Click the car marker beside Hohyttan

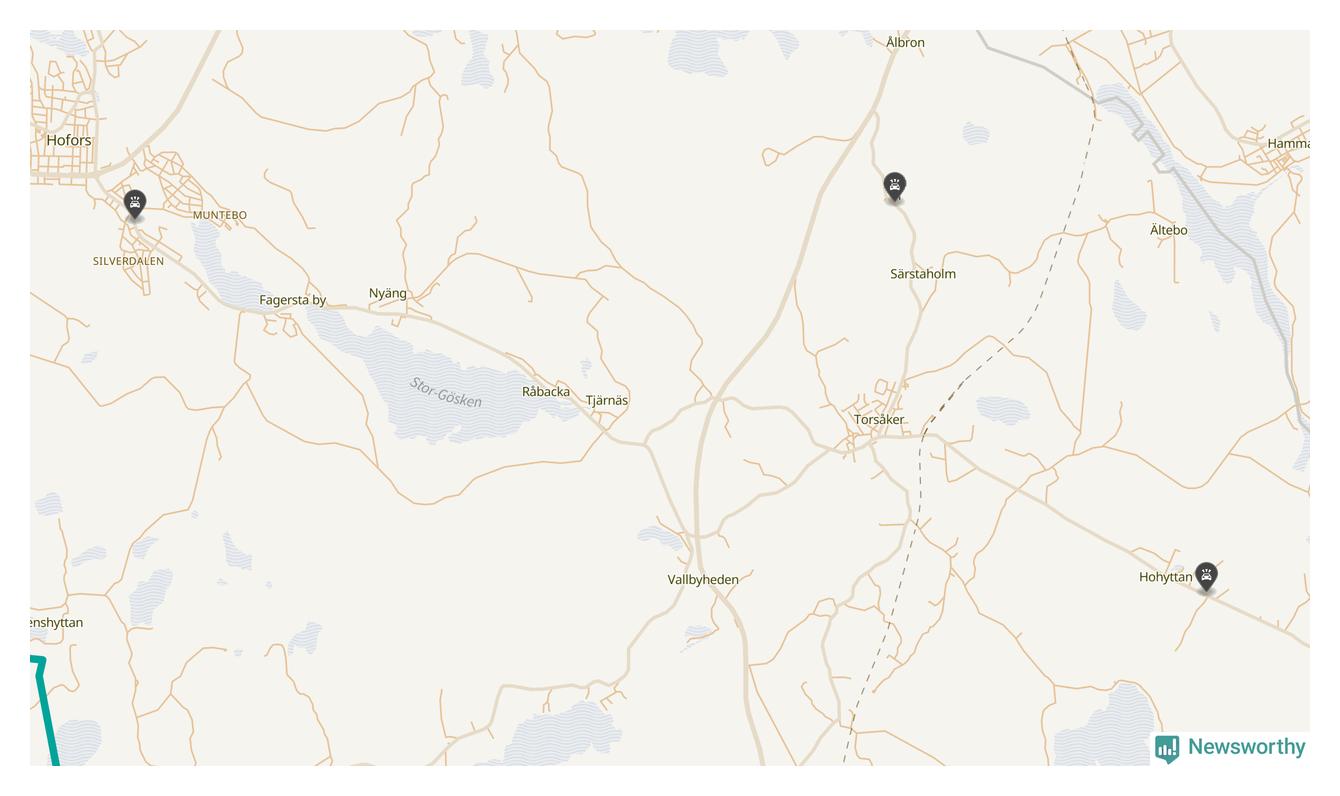pyautogui.click(x=1206, y=577)
